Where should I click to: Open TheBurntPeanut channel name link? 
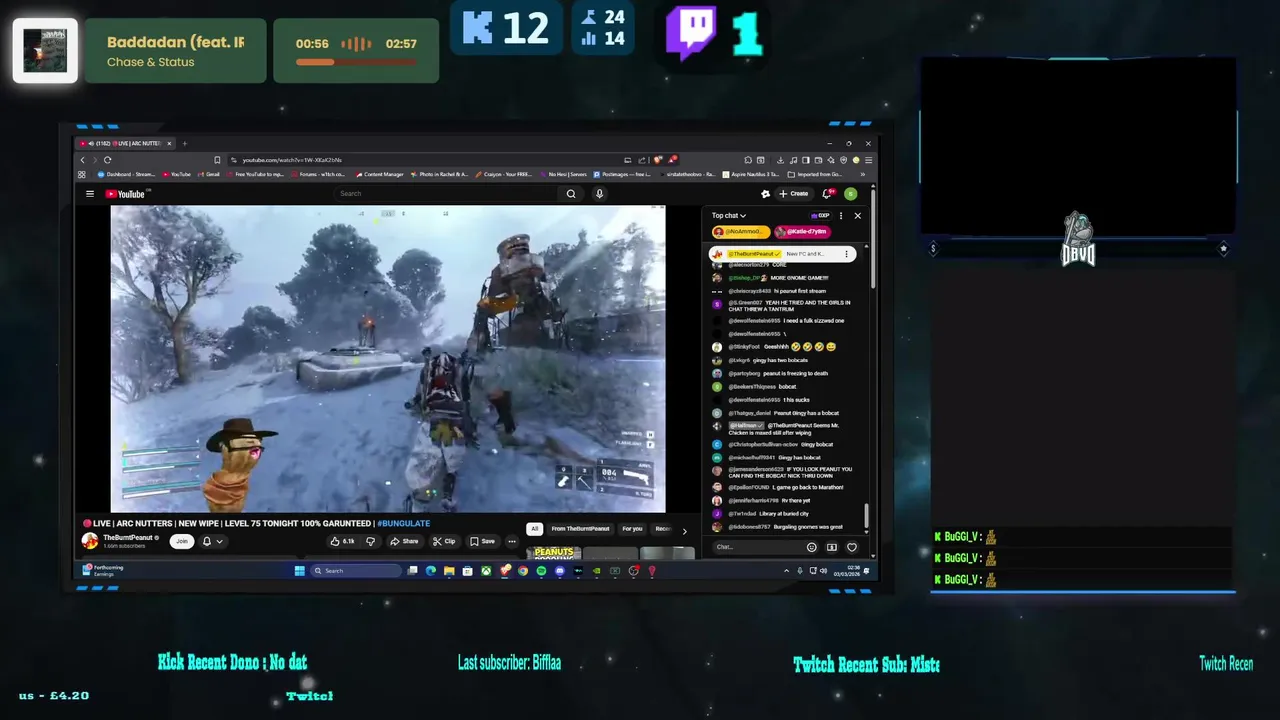pos(129,537)
